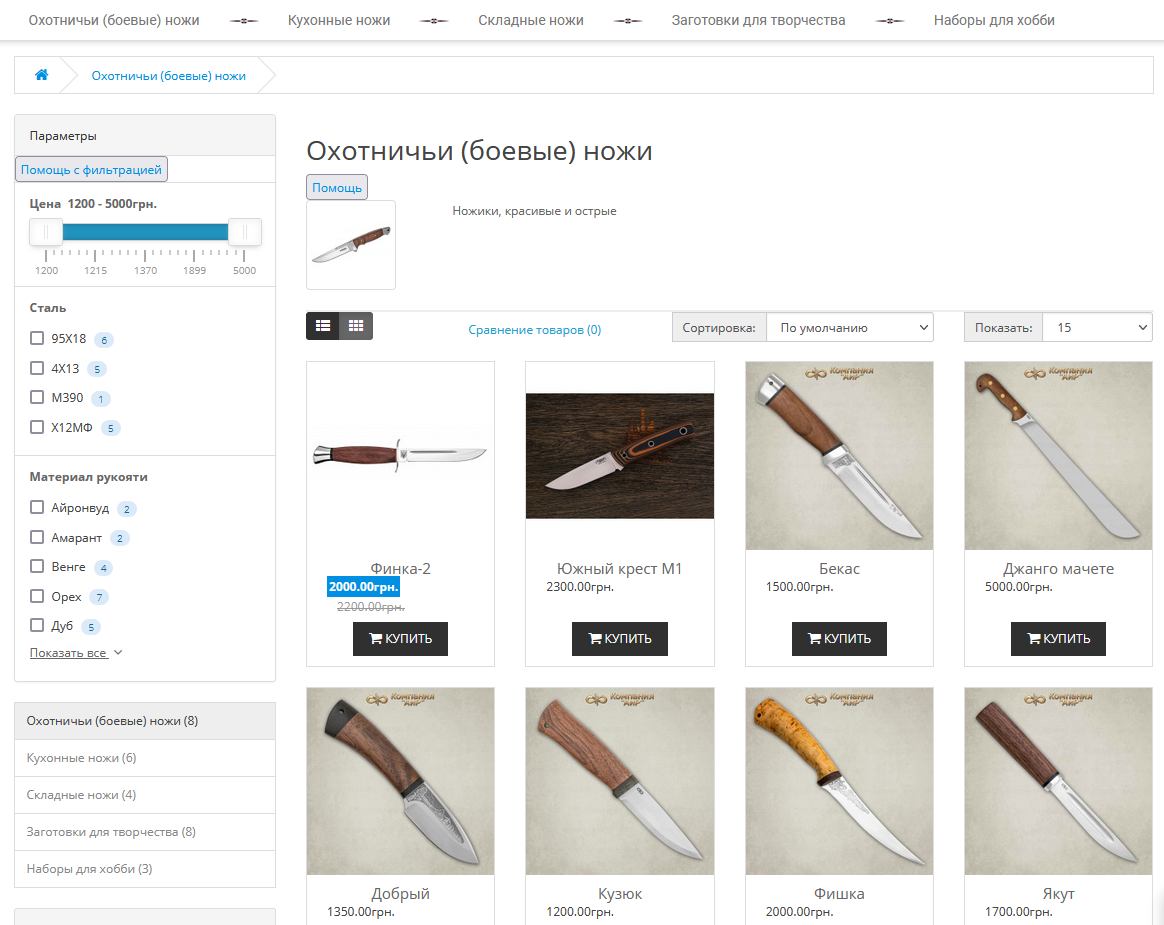Open the Якут product thumbnail
The height and width of the screenshot is (925, 1164).
tap(1058, 780)
